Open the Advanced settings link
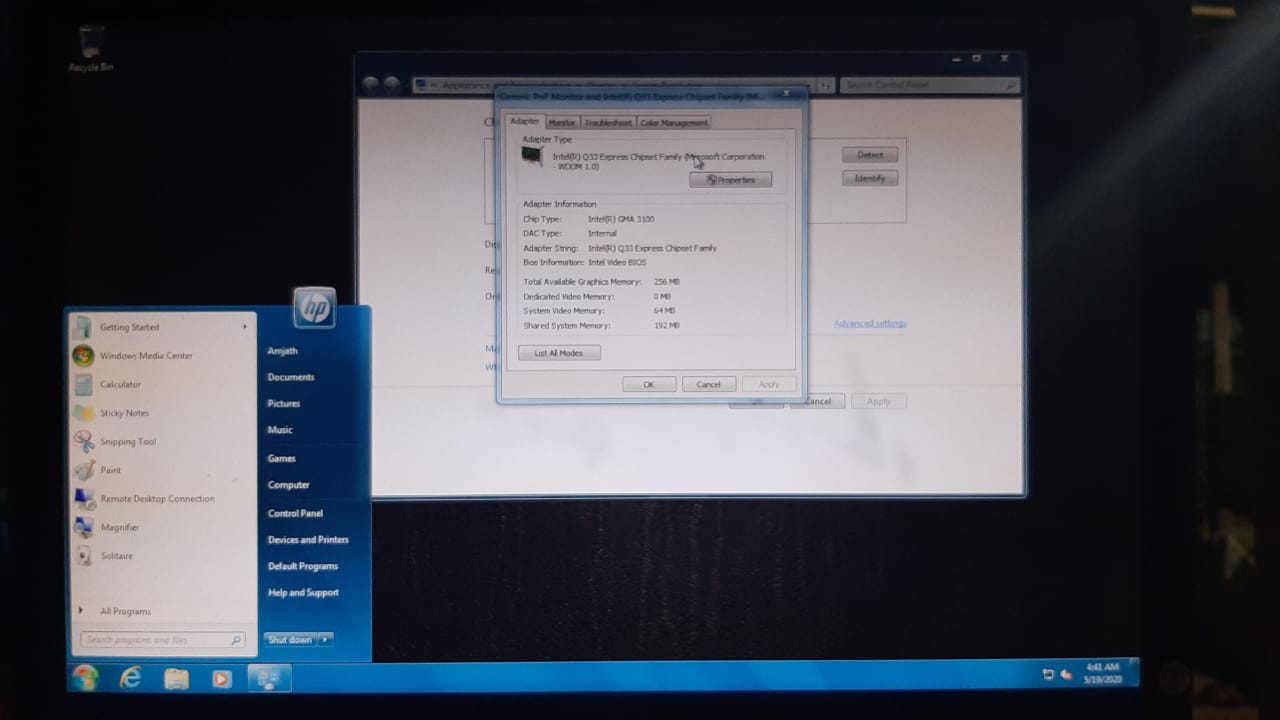Viewport: 1280px width, 720px height. tap(869, 323)
